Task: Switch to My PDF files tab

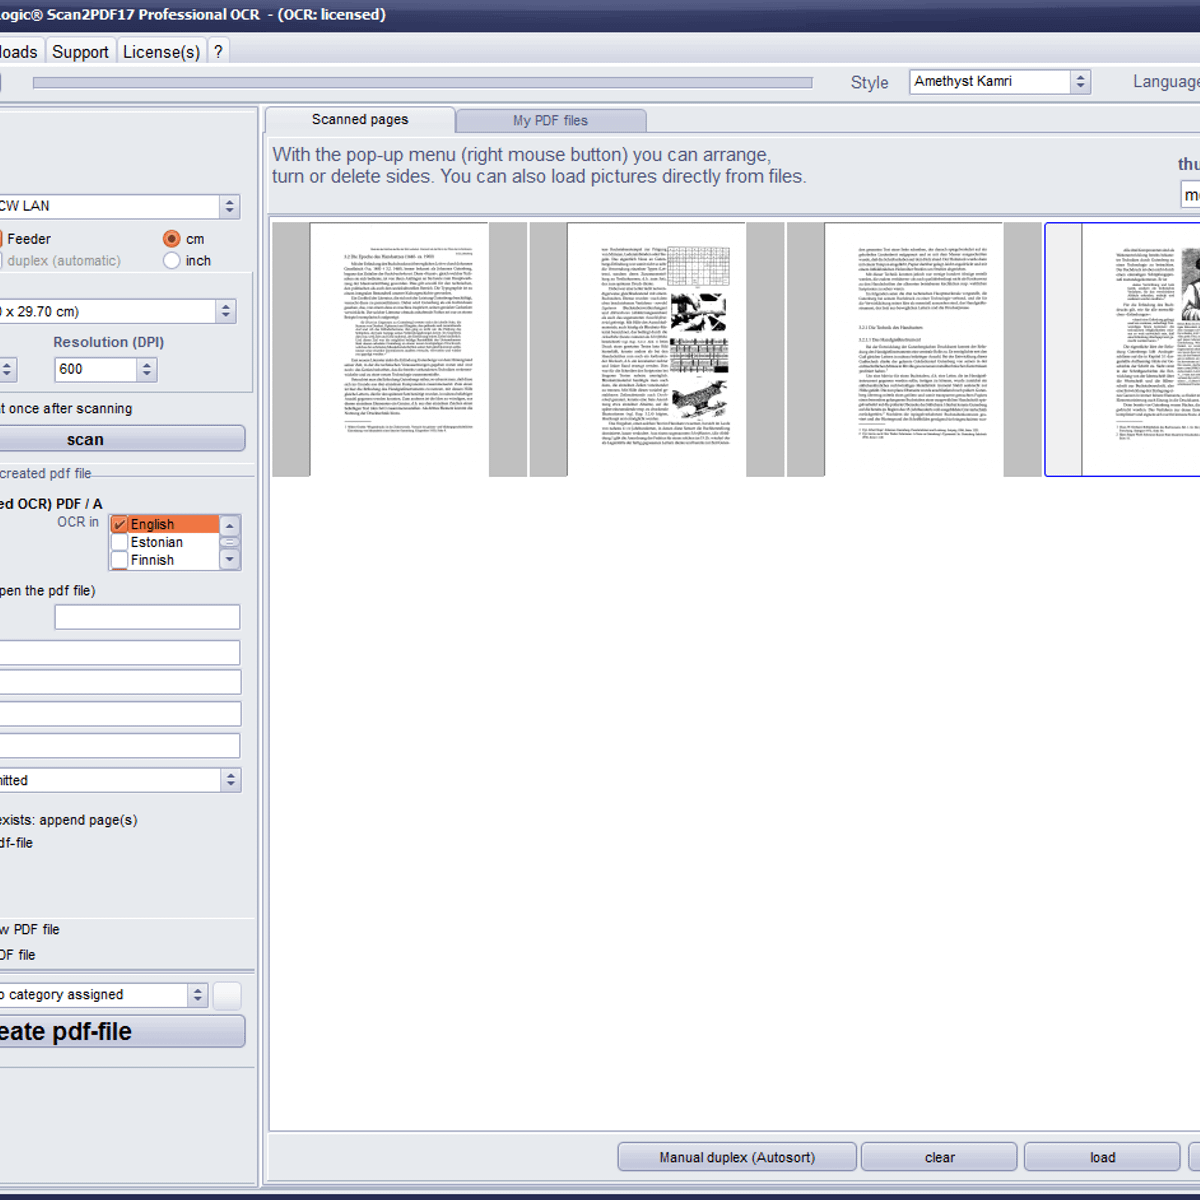Action: [550, 121]
